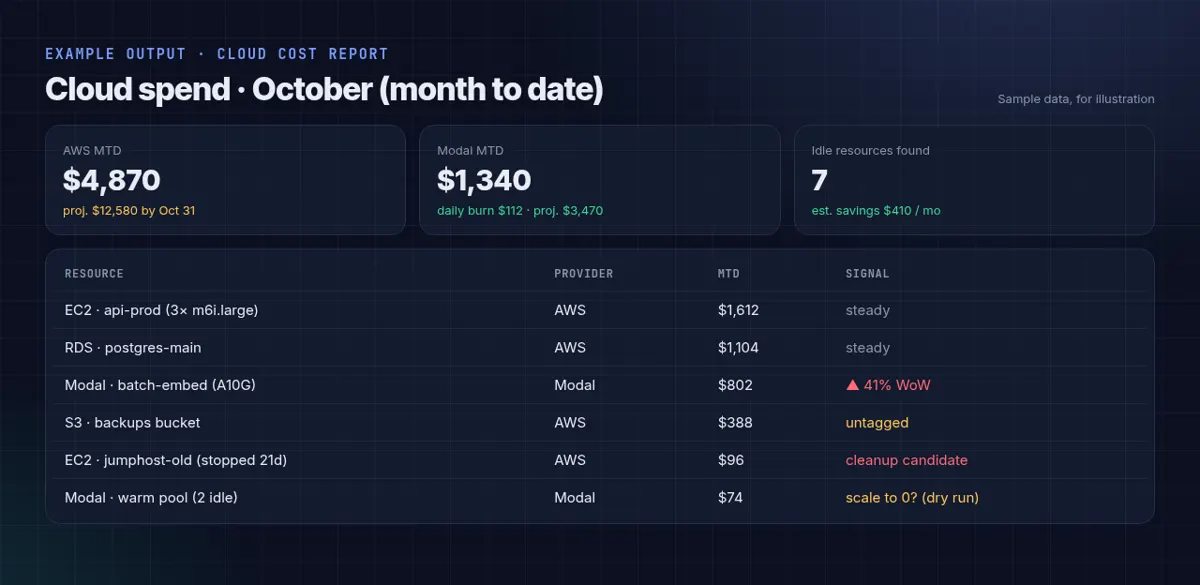
Task: Click the AWS provider cell for jumphost-old
Action: [x=570, y=460]
